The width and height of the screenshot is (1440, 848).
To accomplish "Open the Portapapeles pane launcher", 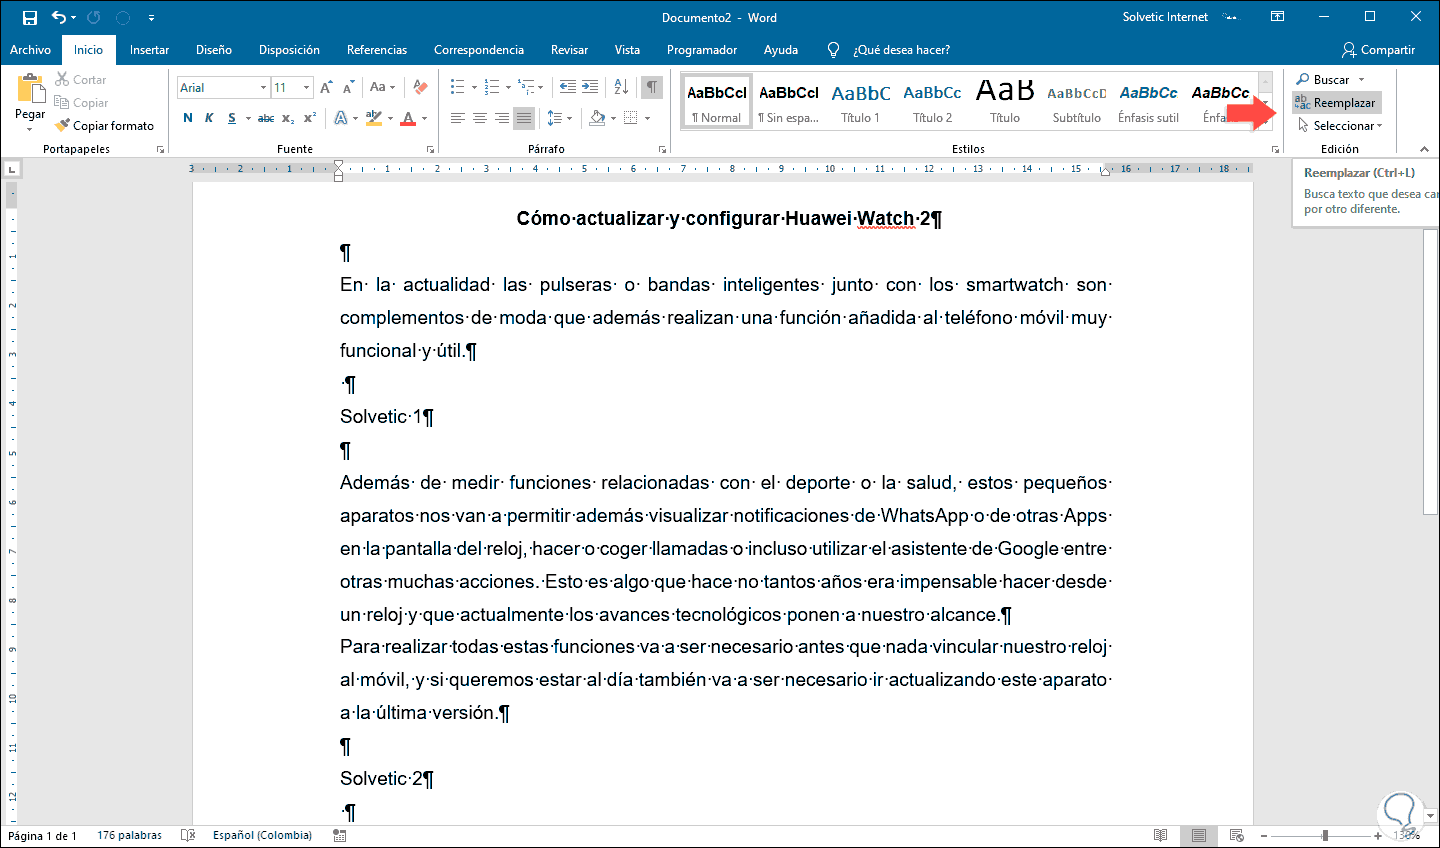I will (160, 150).
